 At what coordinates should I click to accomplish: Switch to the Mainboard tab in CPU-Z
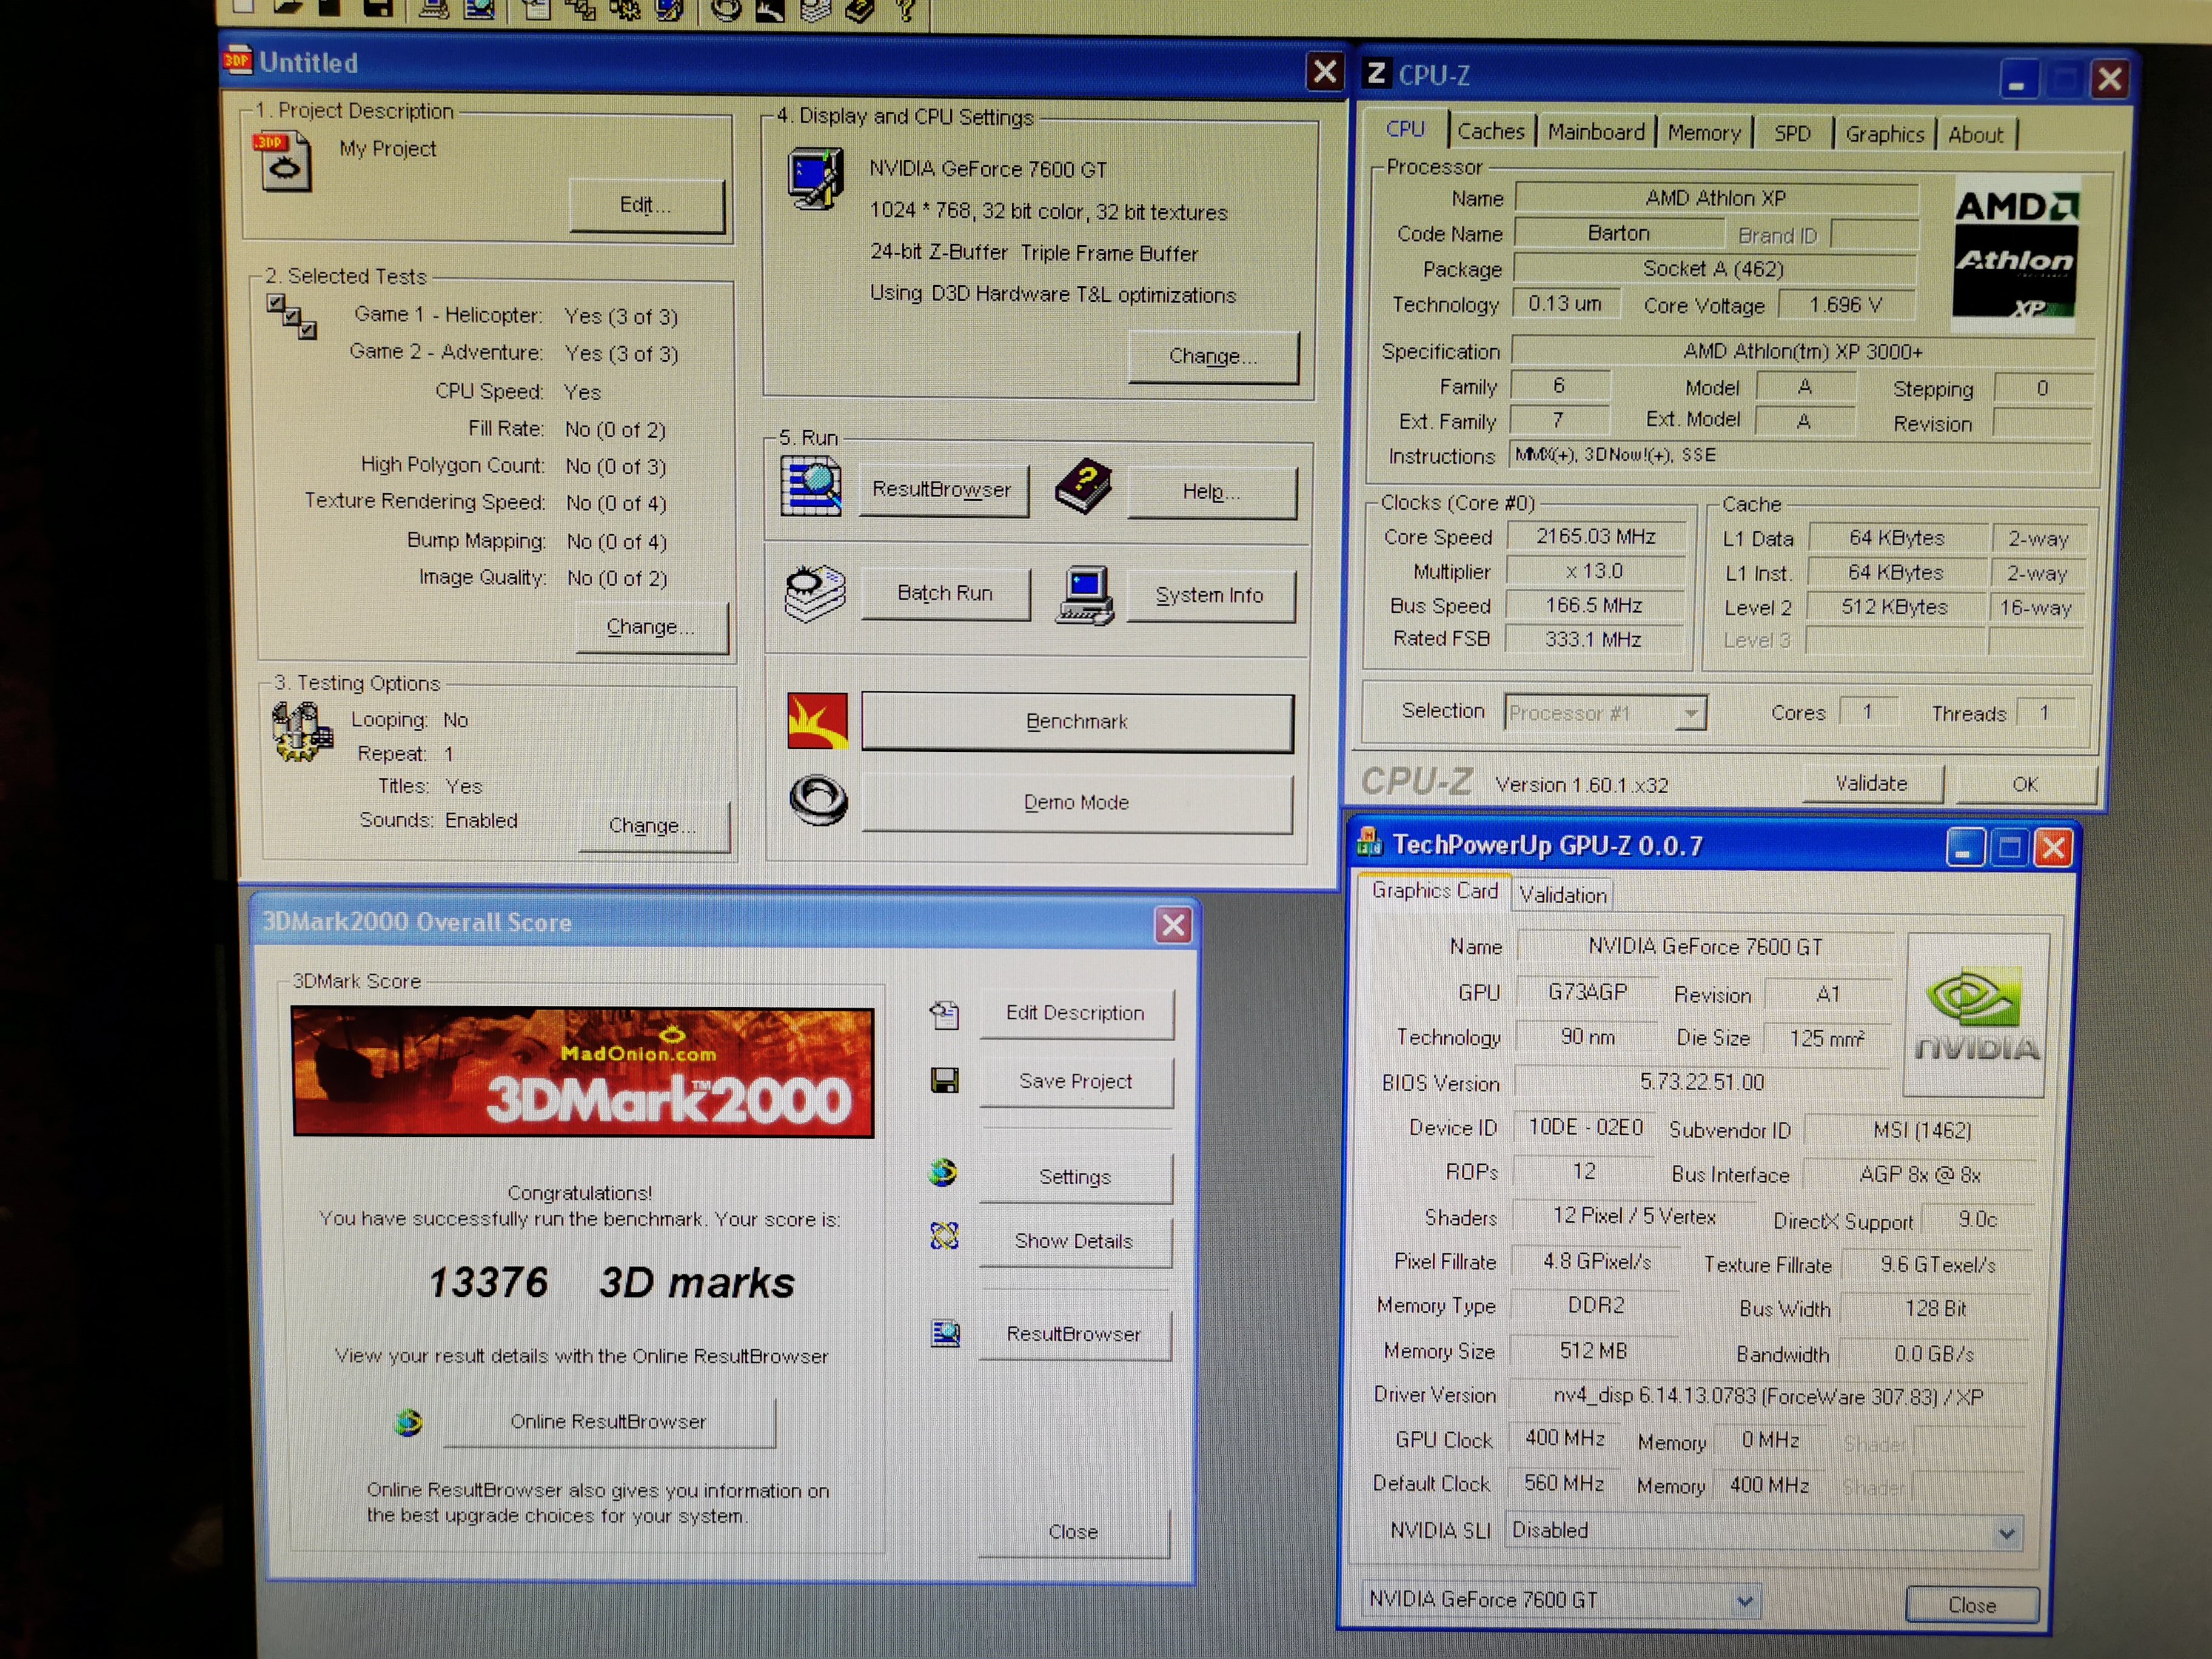[1596, 132]
